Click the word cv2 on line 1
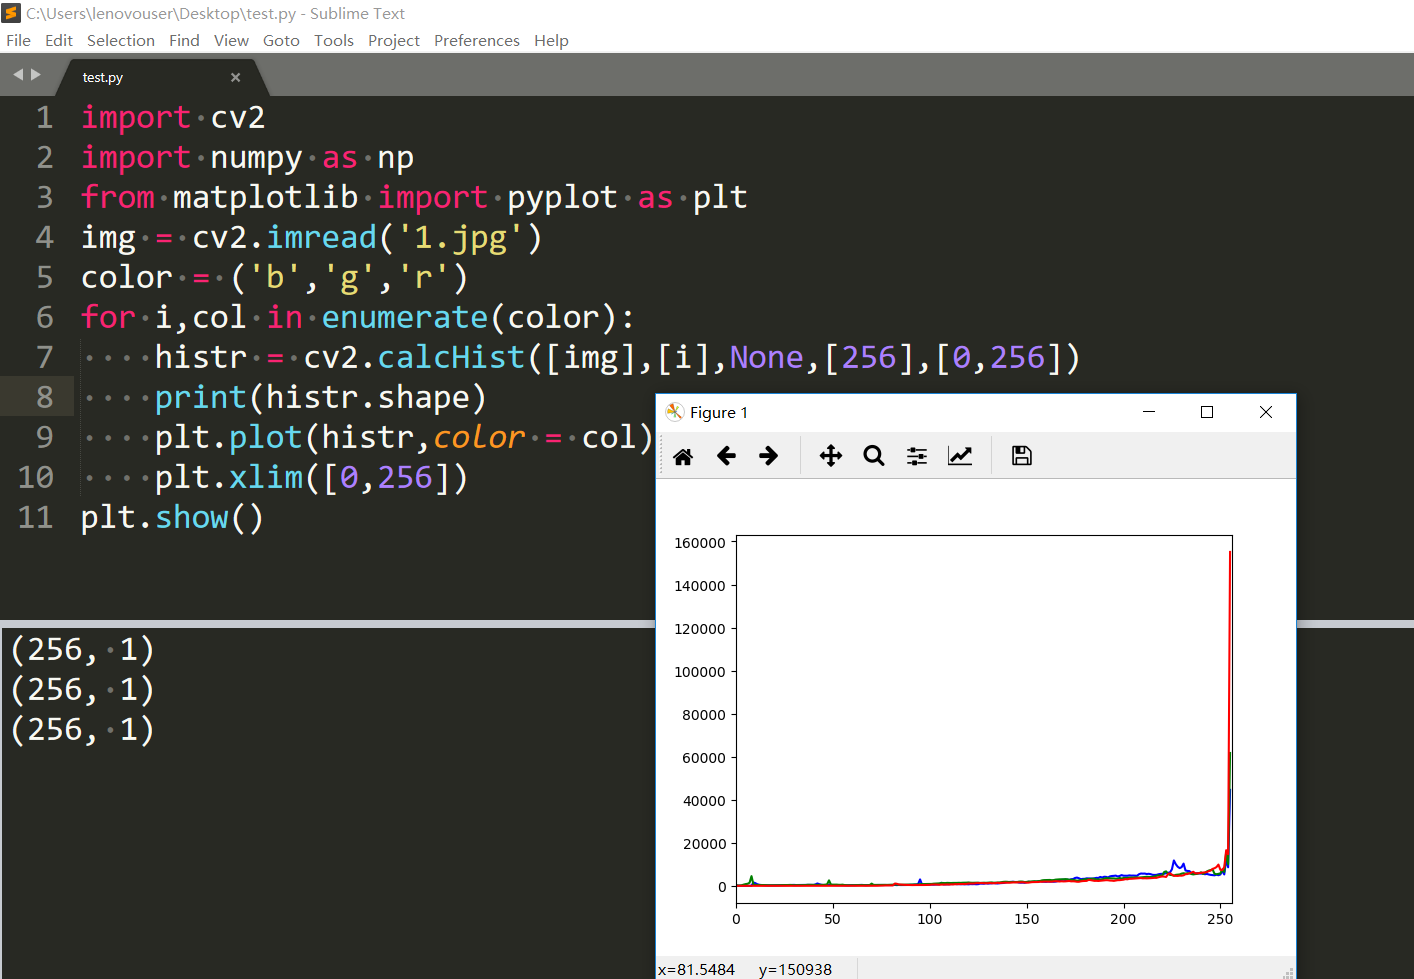 [238, 118]
